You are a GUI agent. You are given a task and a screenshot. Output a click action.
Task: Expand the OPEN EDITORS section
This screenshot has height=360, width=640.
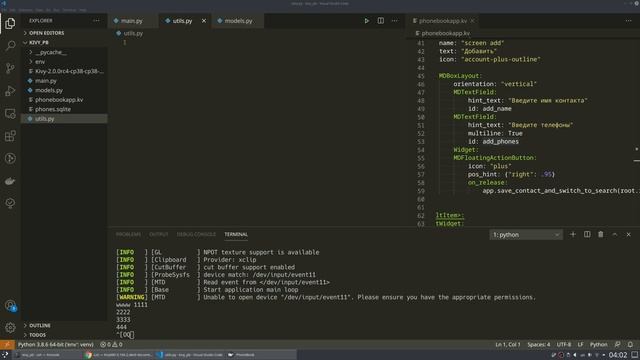point(46,33)
